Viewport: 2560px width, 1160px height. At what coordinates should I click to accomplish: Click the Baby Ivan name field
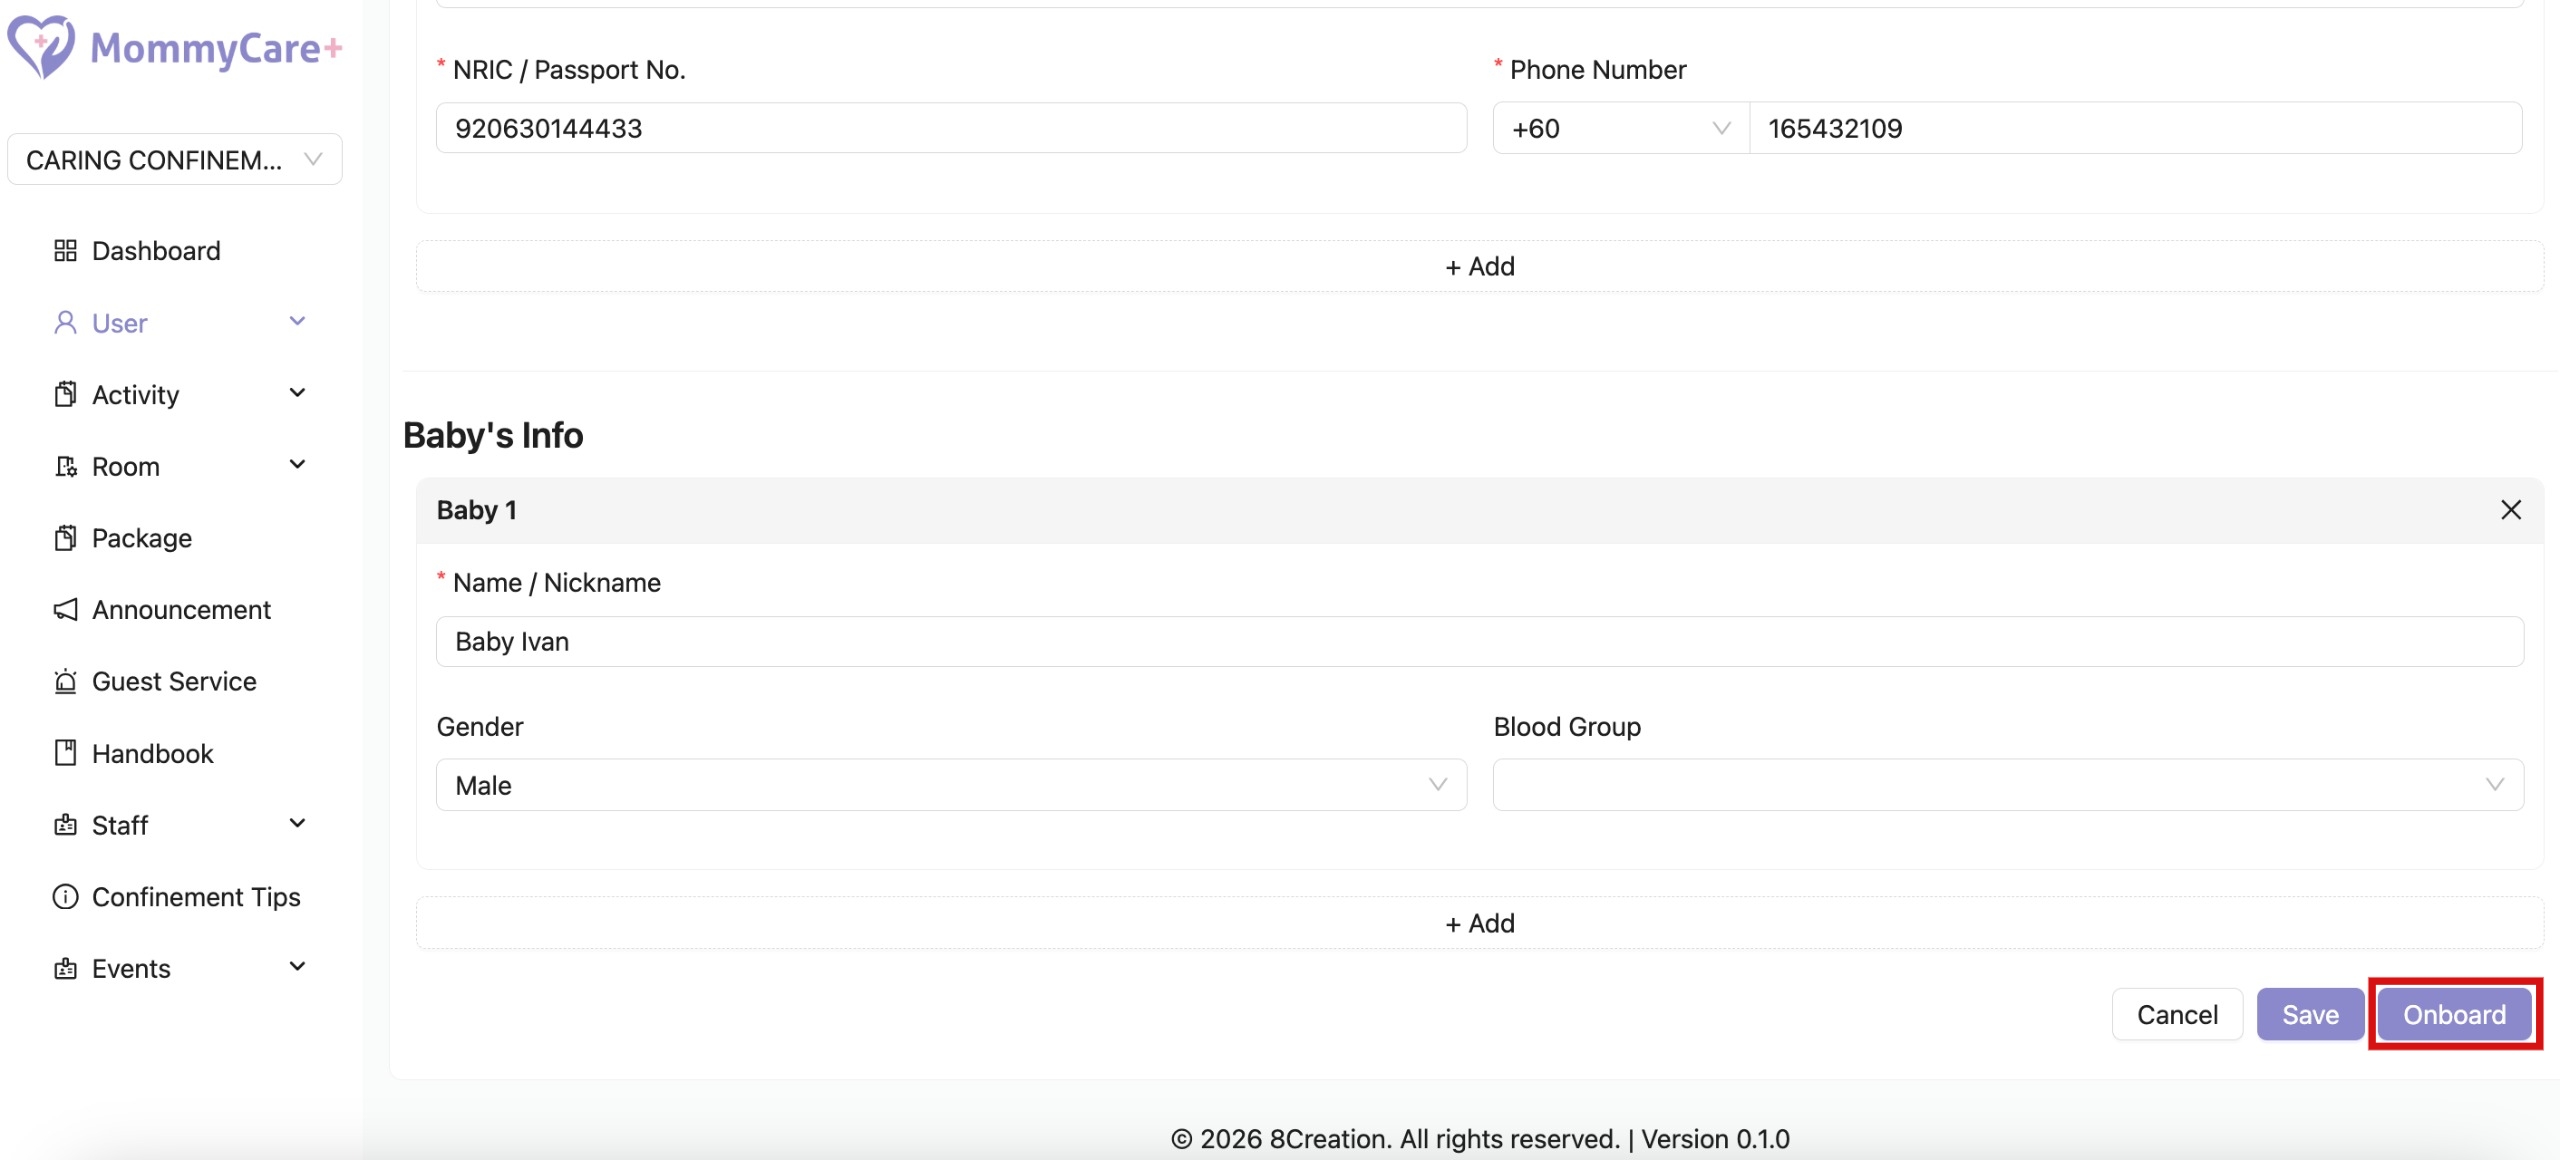1479,642
